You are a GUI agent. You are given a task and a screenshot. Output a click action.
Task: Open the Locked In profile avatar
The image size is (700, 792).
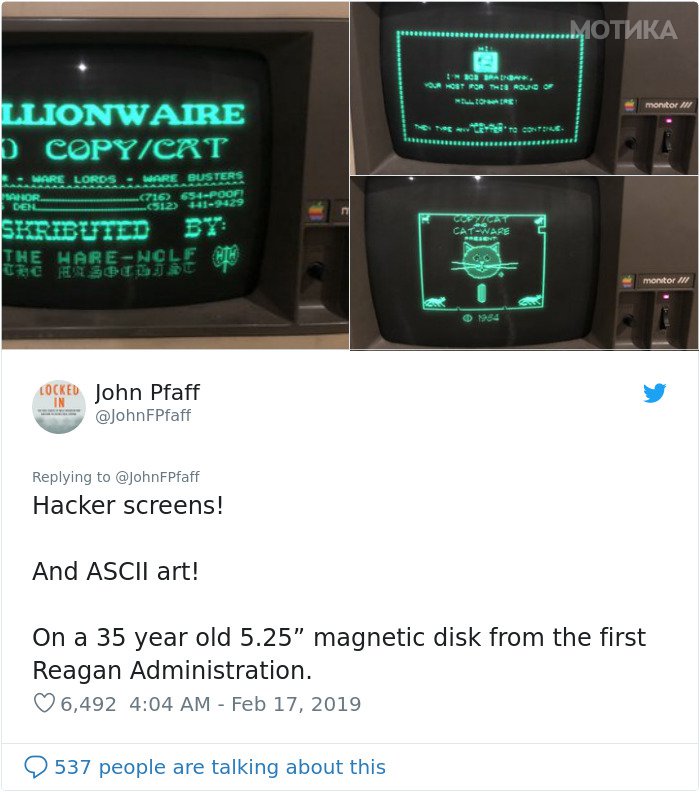click(x=59, y=407)
